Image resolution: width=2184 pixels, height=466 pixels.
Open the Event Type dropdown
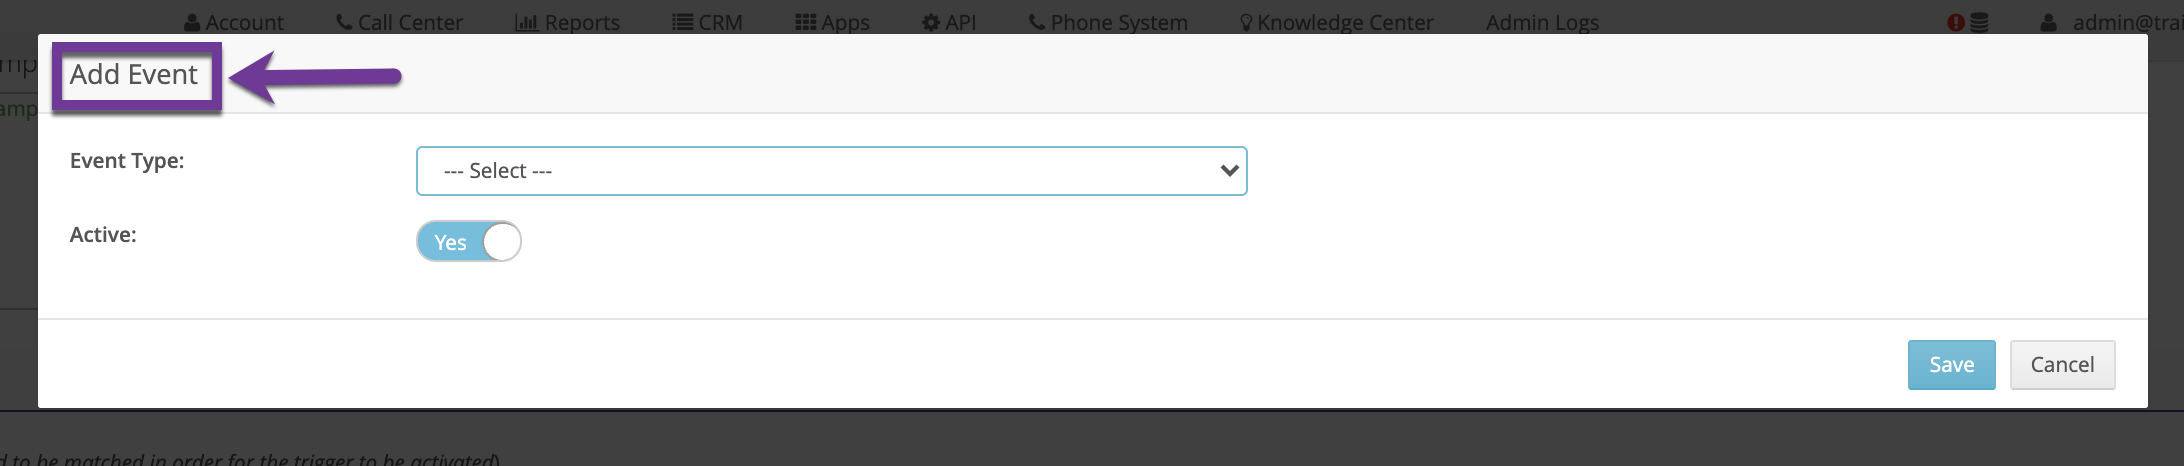pyautogui.click(x=831, y=171)
